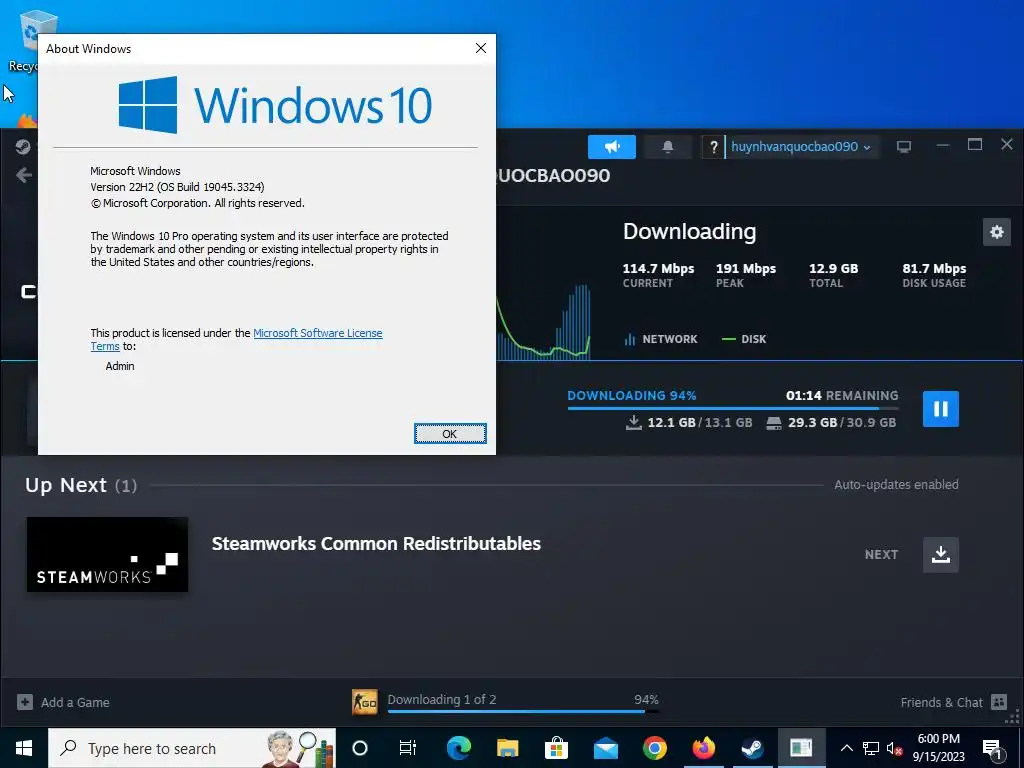This screenshot has height=768, width=1024.
Task: Click the NETWORK legend label
Action: [x=669, y=339]
